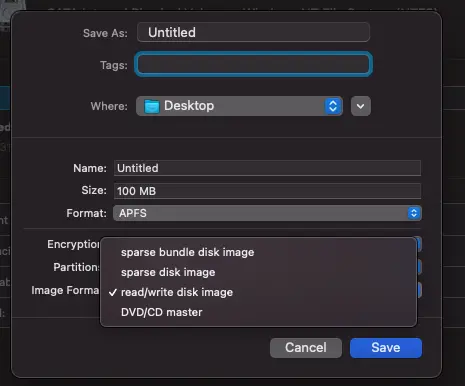Click the Name field containing Untitled
This screenshot has height=386, width=465.
click(x=267, y=168)
